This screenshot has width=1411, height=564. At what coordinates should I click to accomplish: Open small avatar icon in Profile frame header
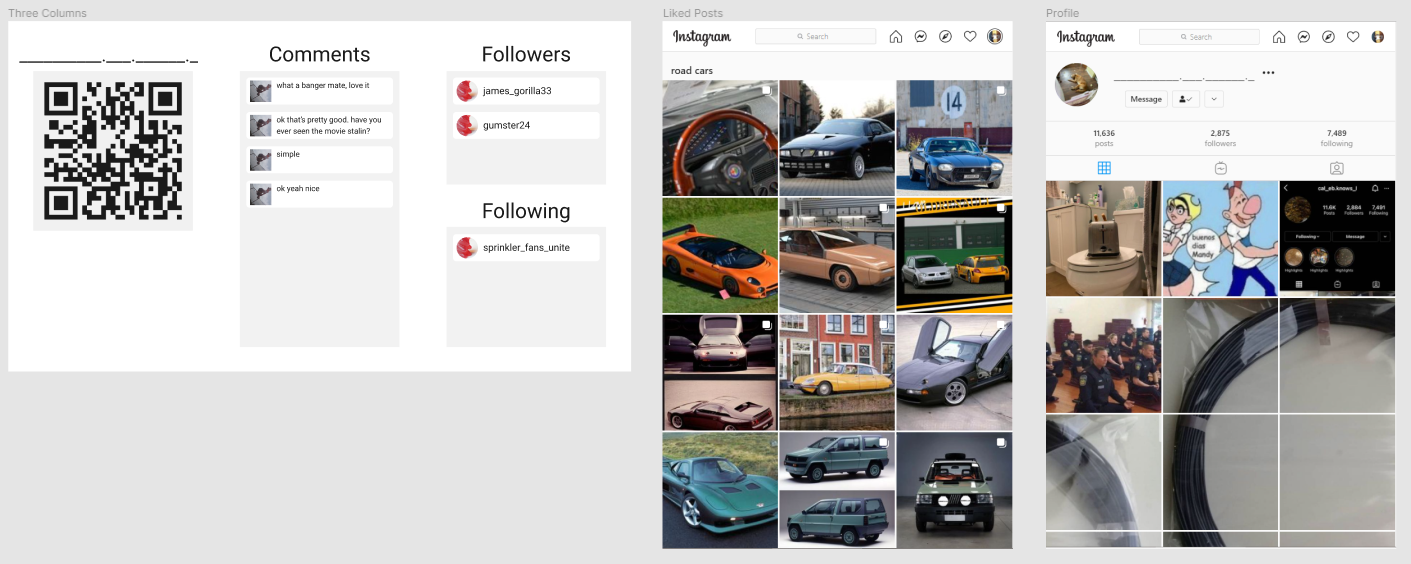1378,37
